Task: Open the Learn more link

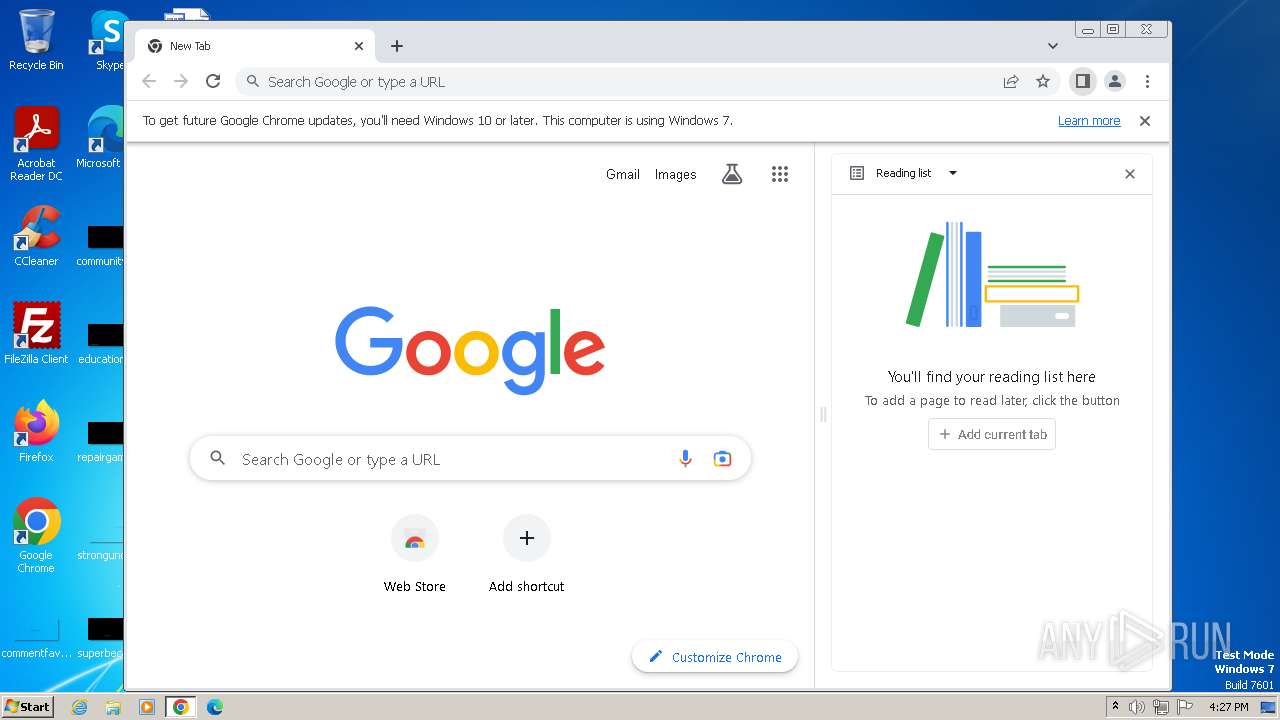Action: click(x=1089, y=121)
